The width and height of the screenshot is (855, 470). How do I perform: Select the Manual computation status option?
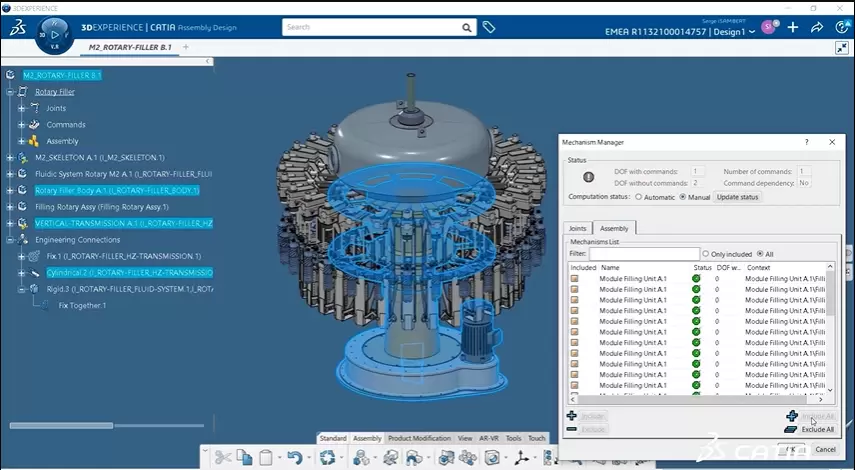click(x=683, y=197)
